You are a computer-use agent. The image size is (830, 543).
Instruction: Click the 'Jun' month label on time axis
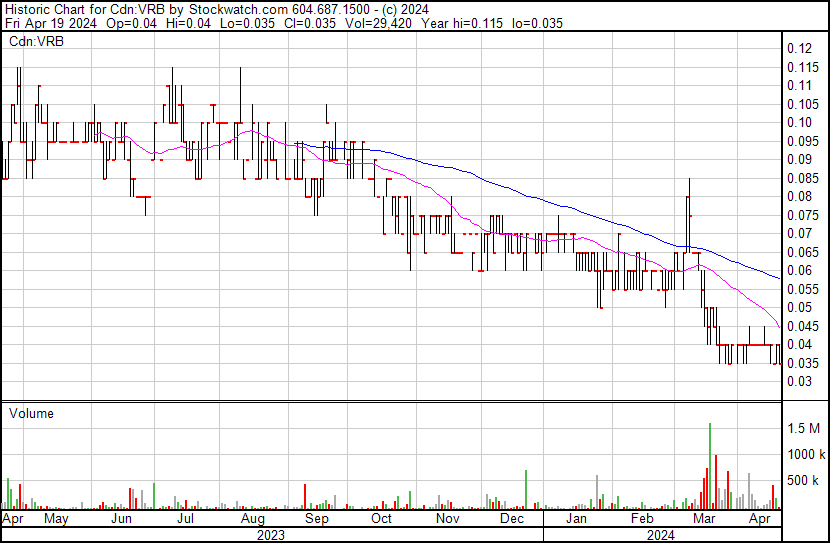pos(121,518)
